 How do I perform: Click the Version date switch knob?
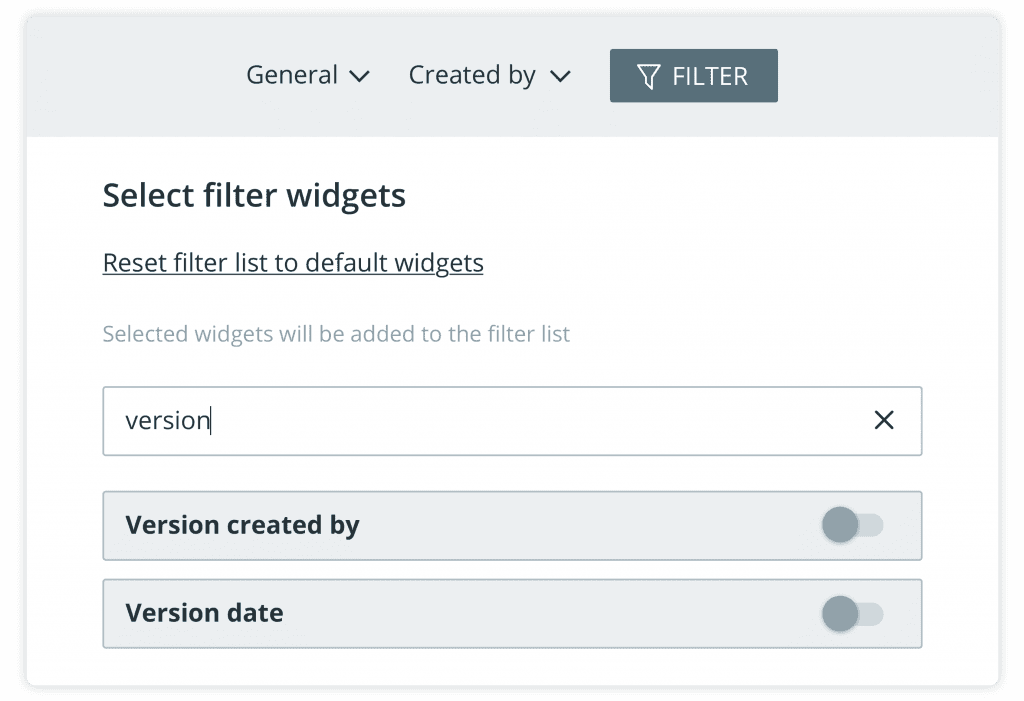pyautogui.click(x=840, y=613)
